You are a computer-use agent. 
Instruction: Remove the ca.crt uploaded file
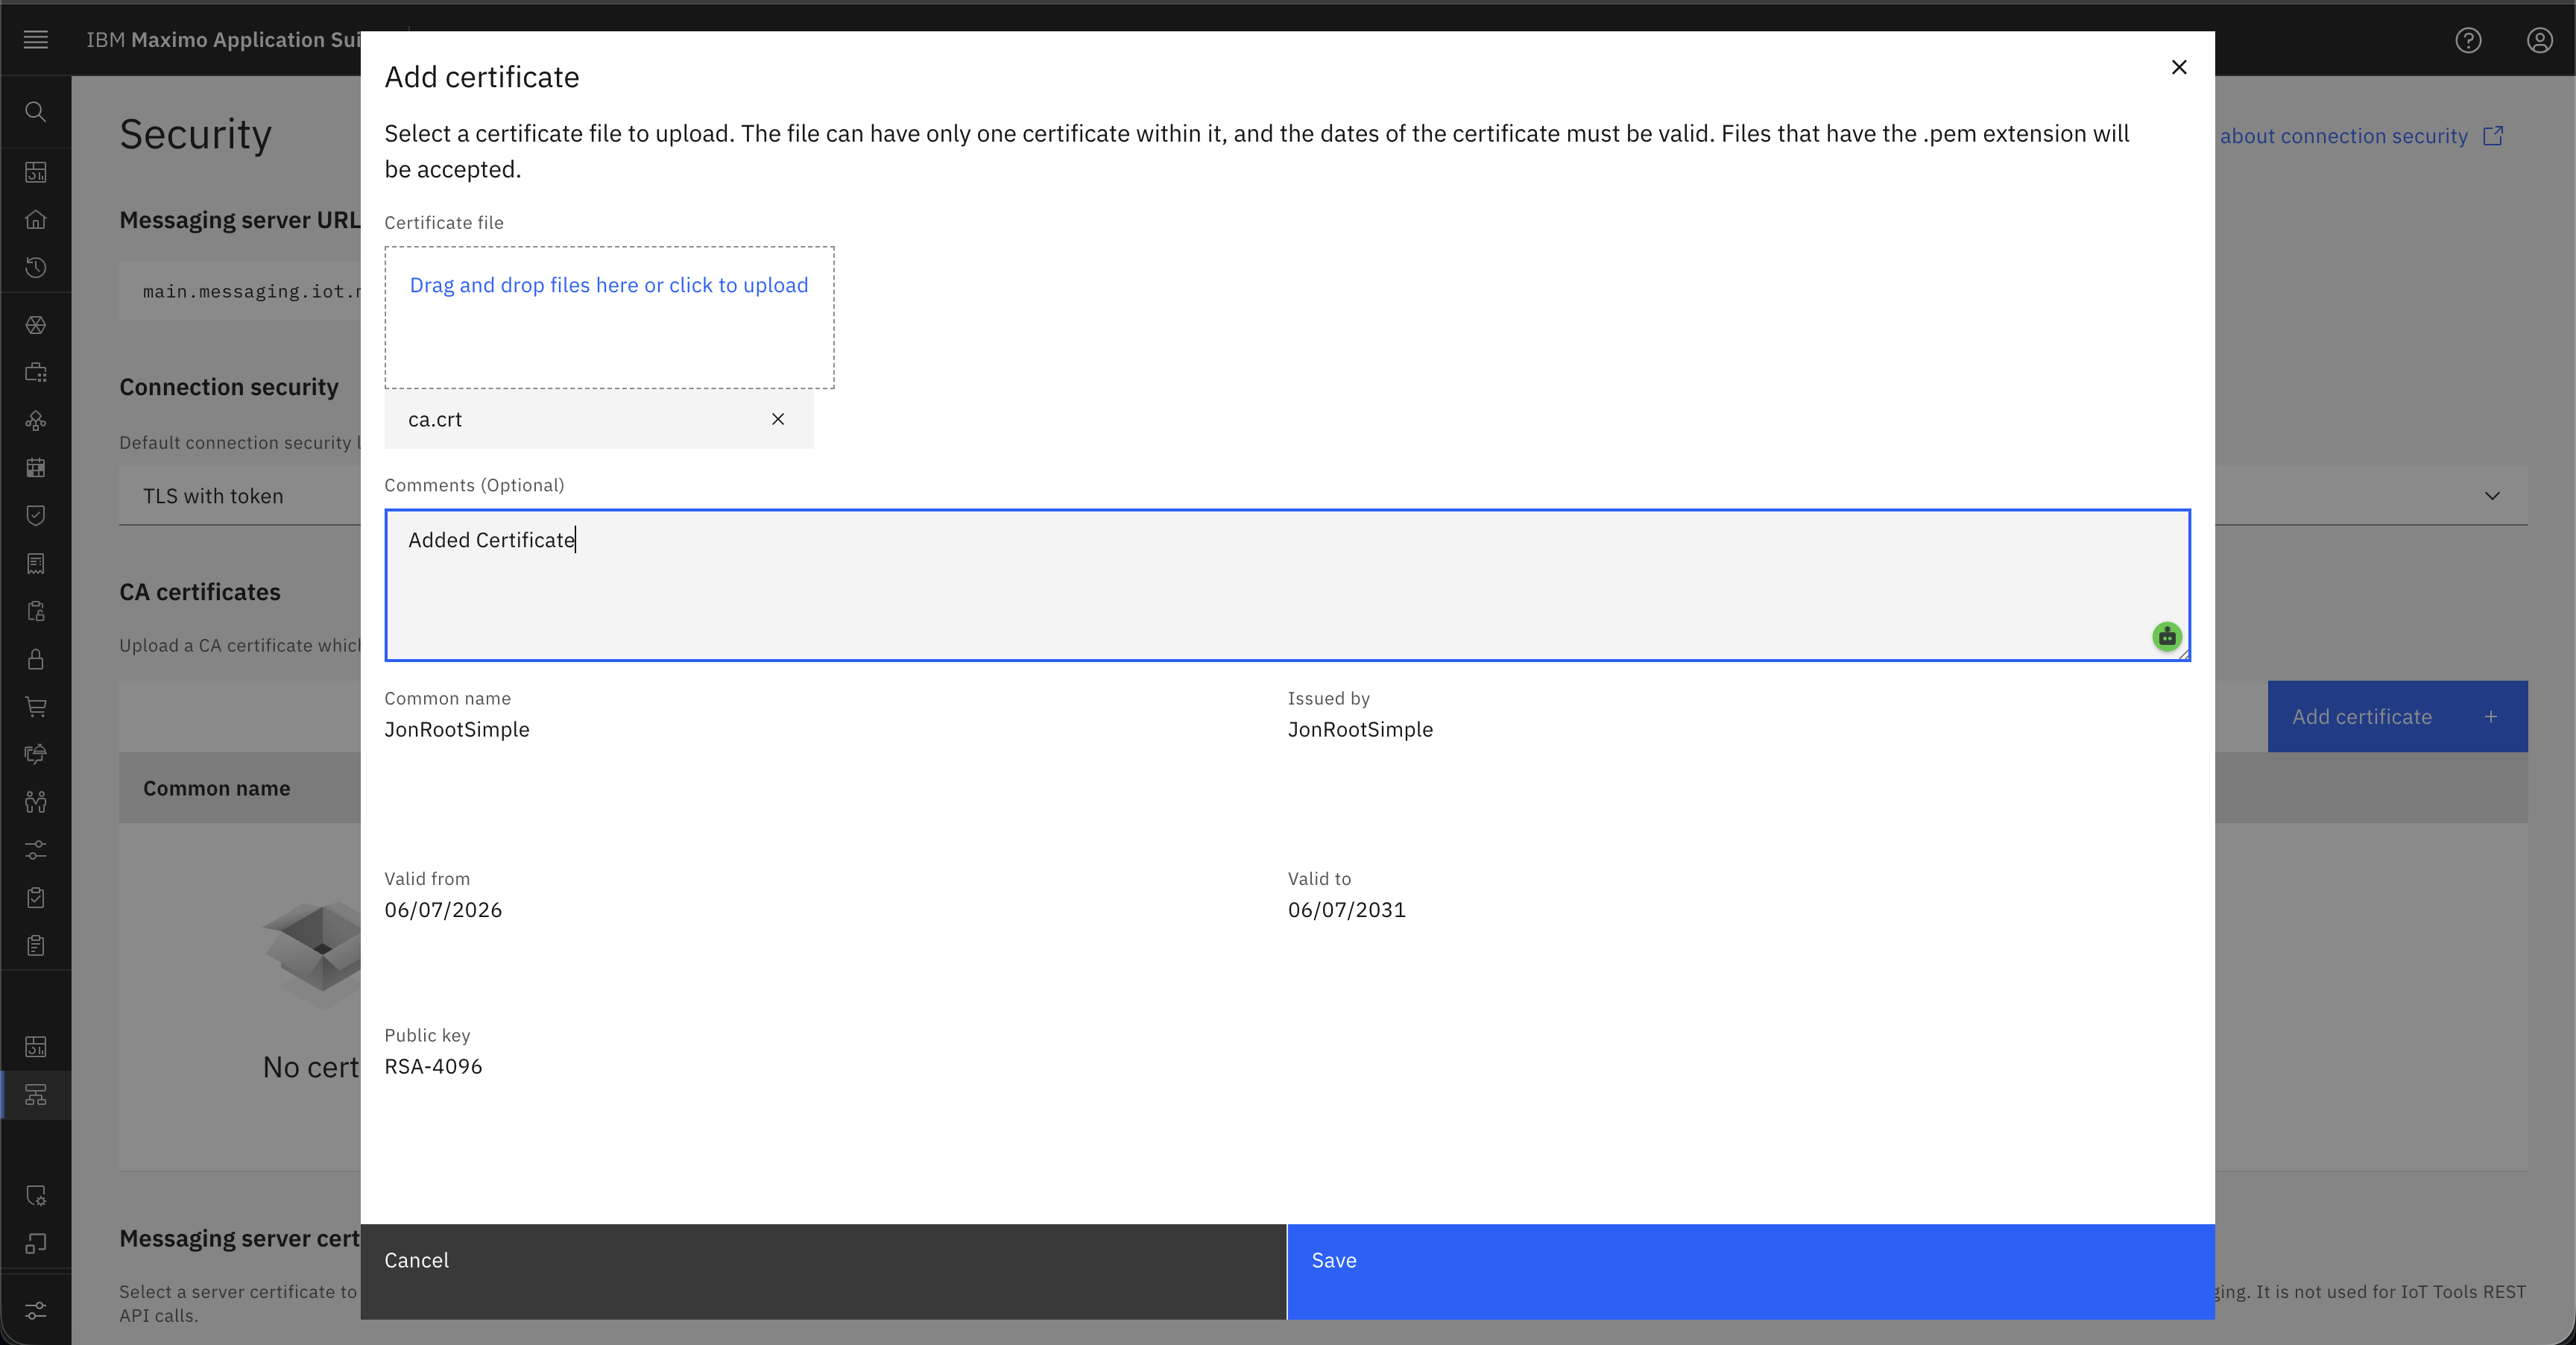click(x=778, y=419)
